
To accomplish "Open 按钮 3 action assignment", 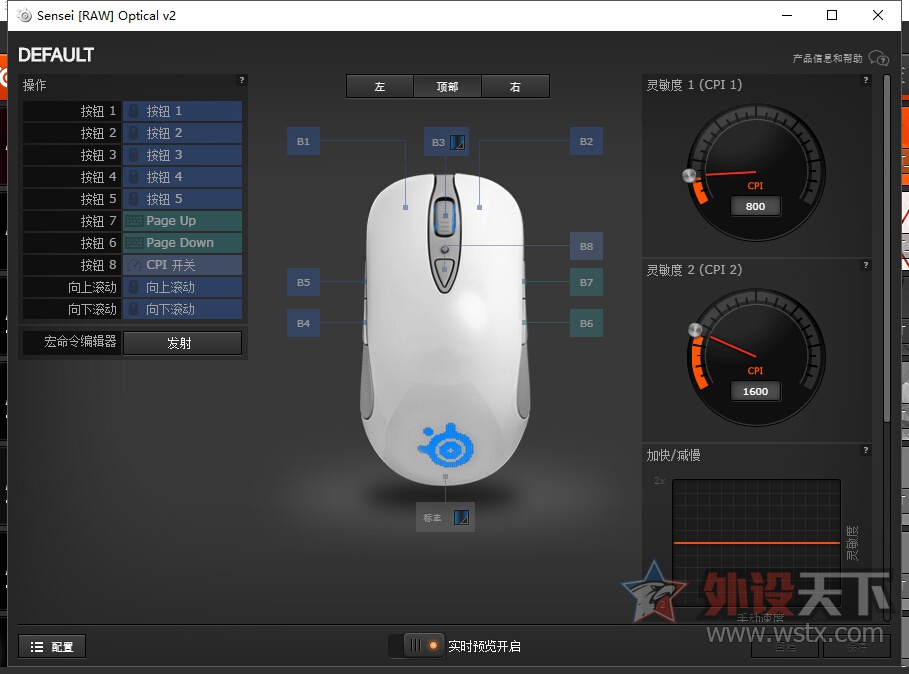I will (182, 155).
